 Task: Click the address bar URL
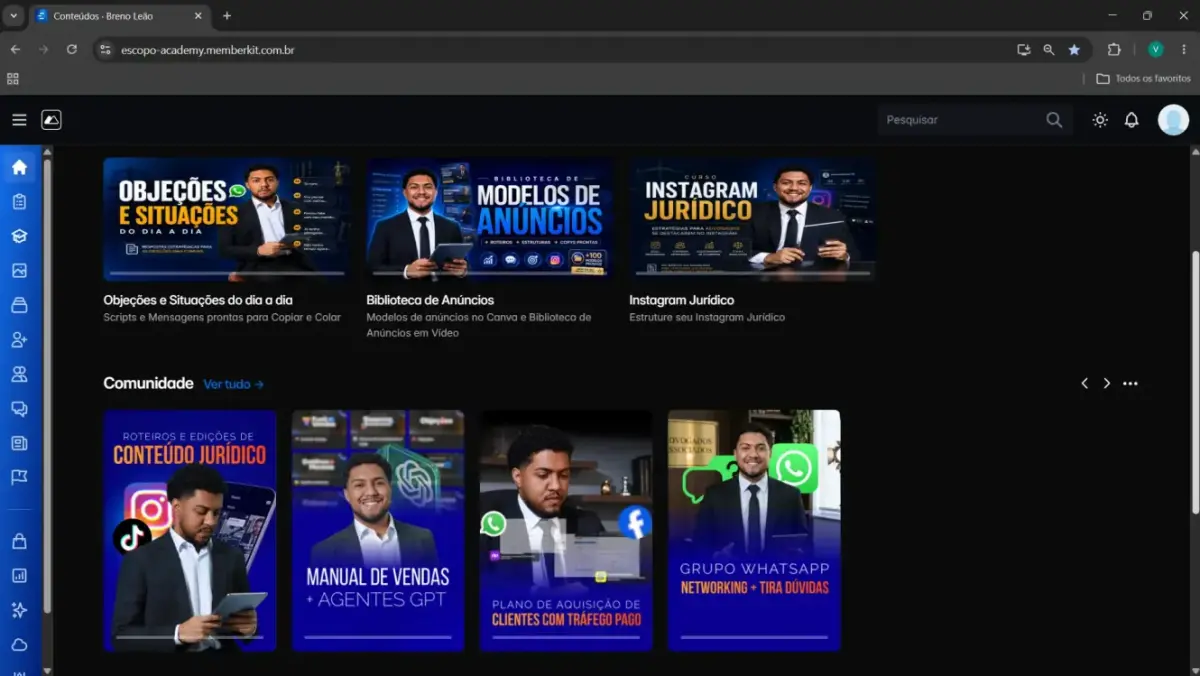207,50
